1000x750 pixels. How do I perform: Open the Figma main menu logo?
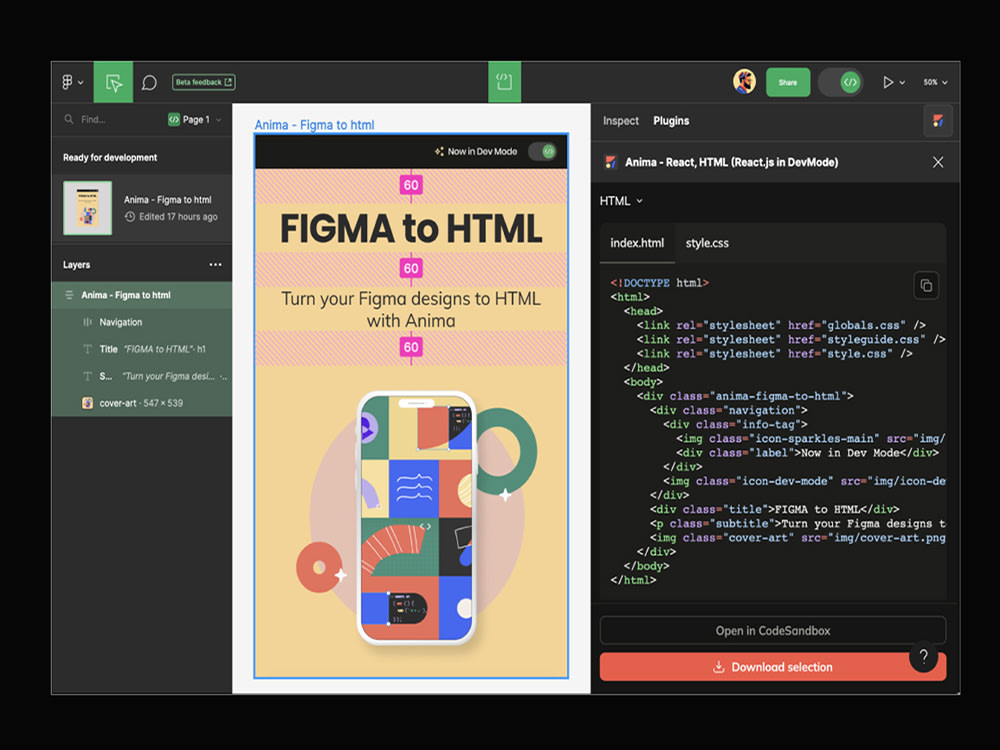(x=68, y=82)
